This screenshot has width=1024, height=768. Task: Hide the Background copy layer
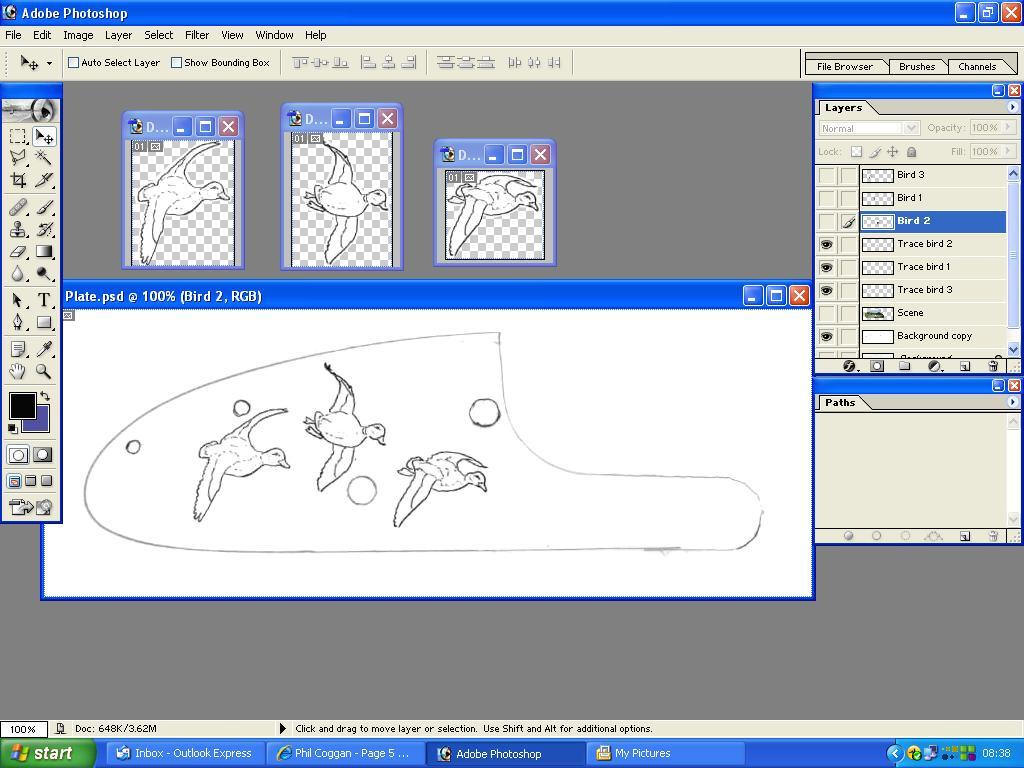point(827,336)
